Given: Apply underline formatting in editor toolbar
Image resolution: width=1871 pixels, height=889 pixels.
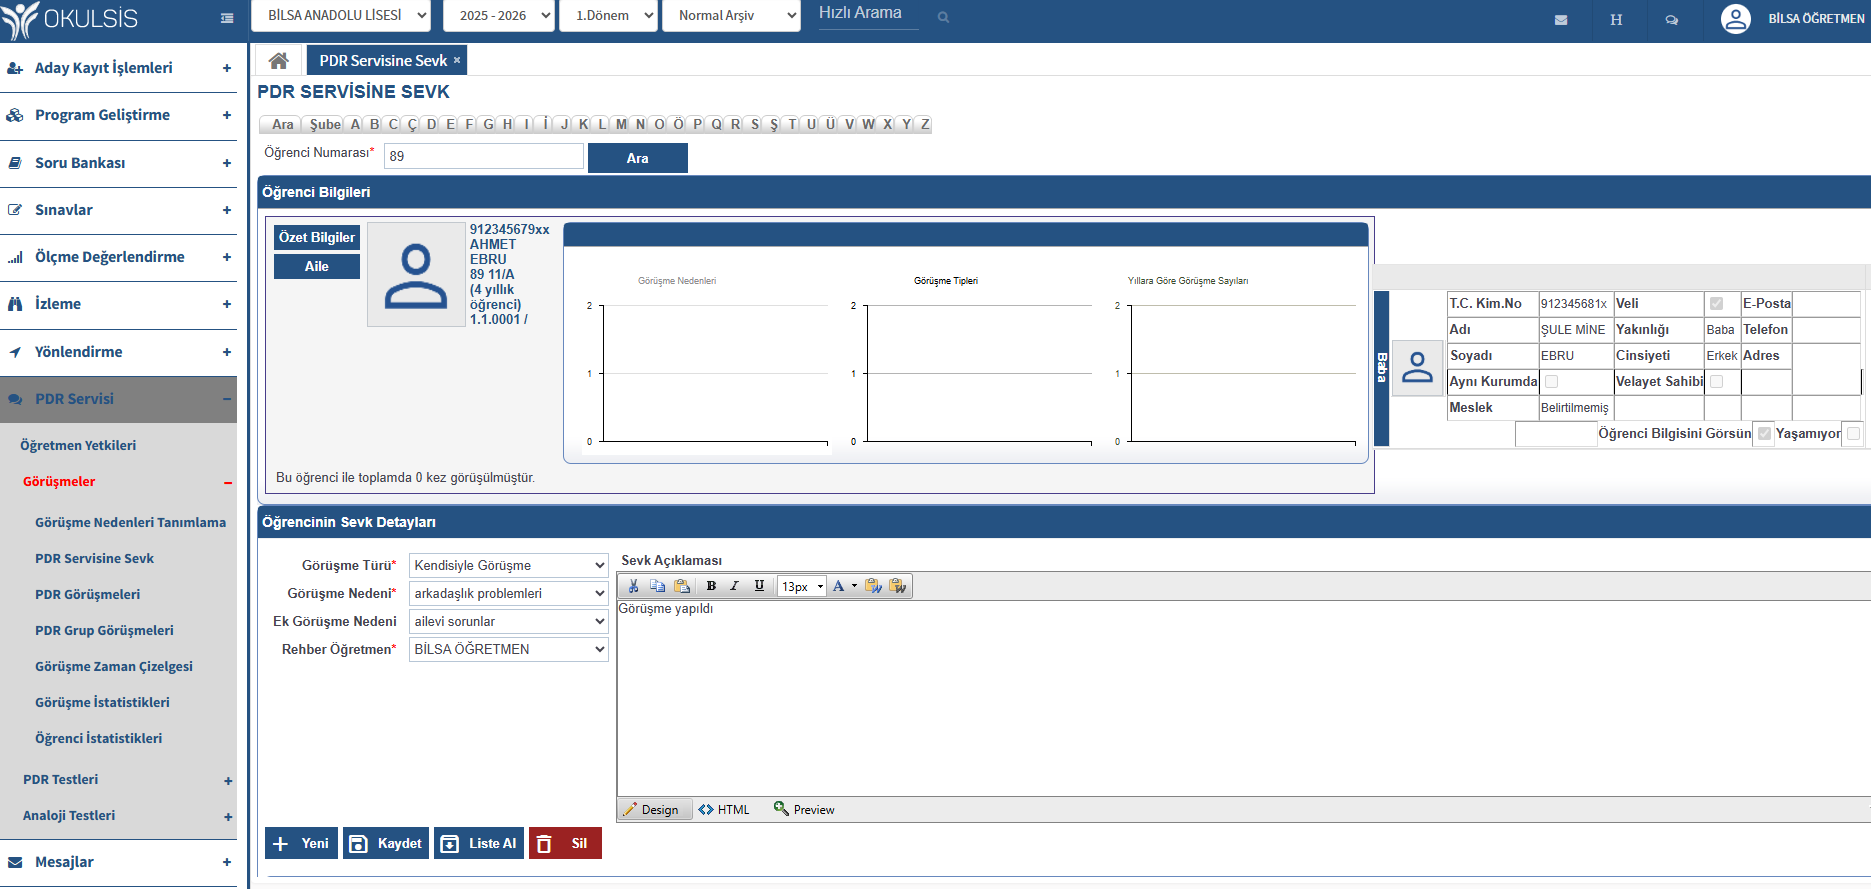Looking at the screenshot, I should pos(759,586).
